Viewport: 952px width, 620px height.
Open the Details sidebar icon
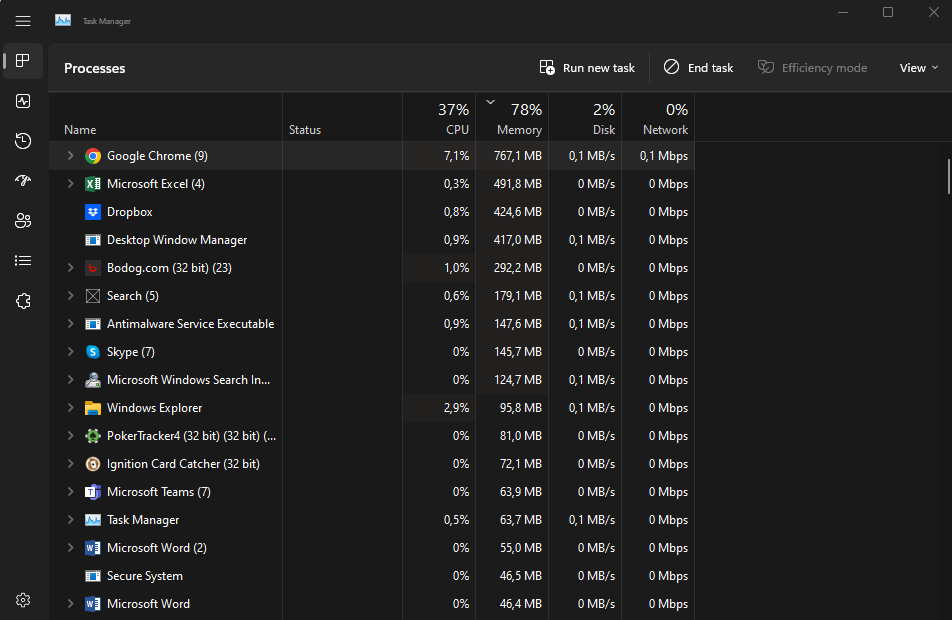pyautogui.click(x=23, y=261)
